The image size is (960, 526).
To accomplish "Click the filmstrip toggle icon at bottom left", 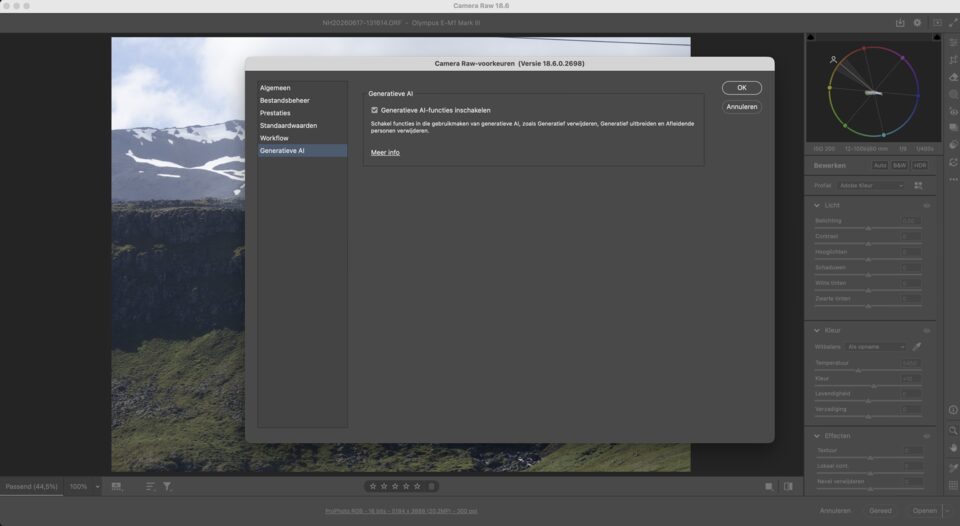I will (116, 487).
